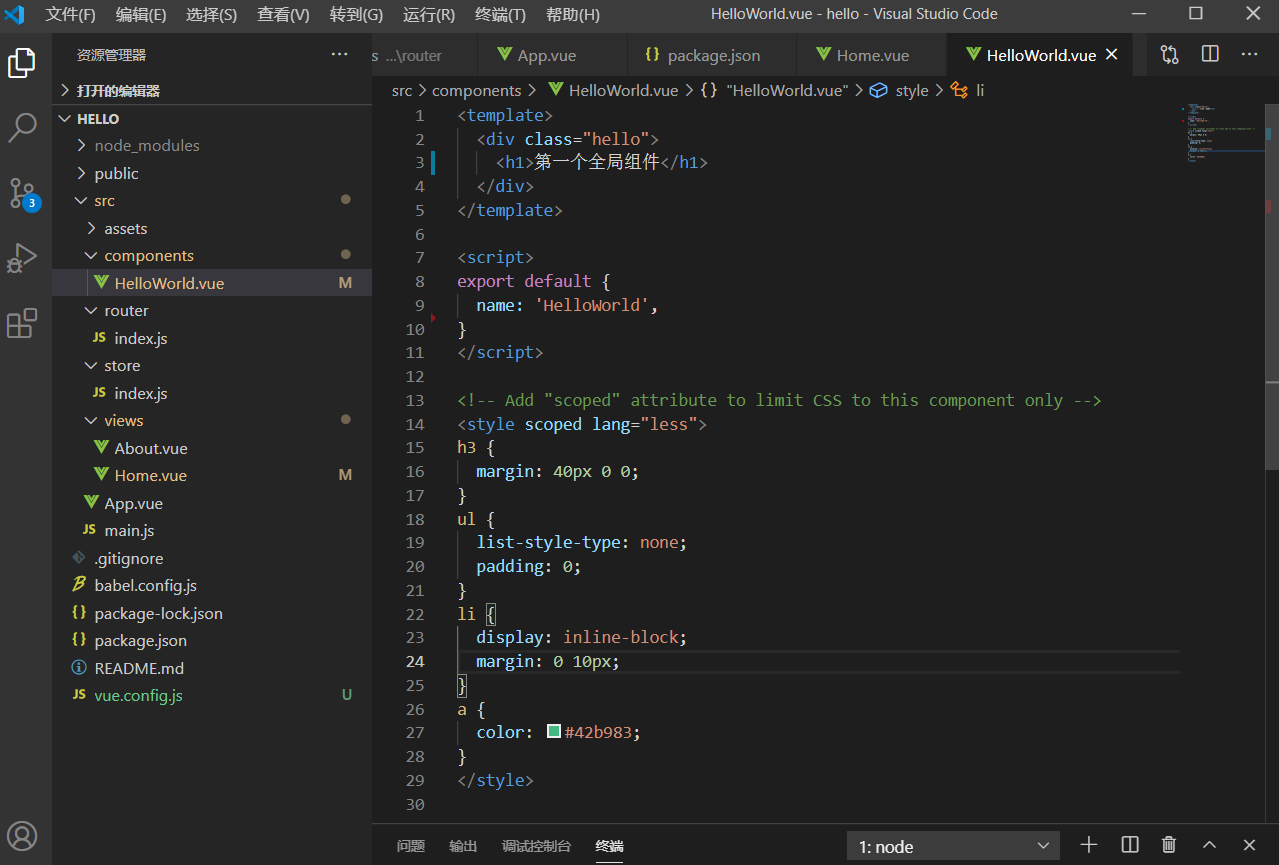Open the 终端(T) menu
Screen dimensions: 1279x865
click(x=500, y=14)
